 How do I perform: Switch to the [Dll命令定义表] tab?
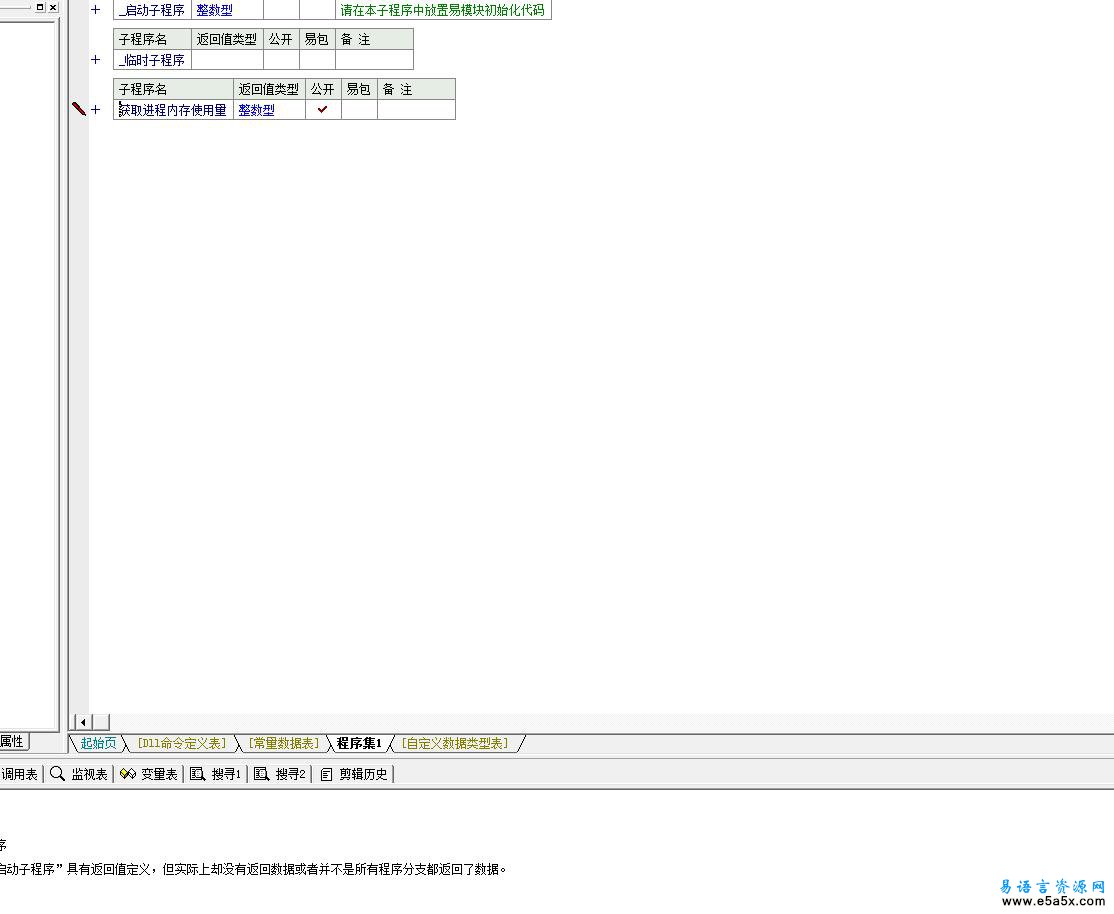(182, 743)
